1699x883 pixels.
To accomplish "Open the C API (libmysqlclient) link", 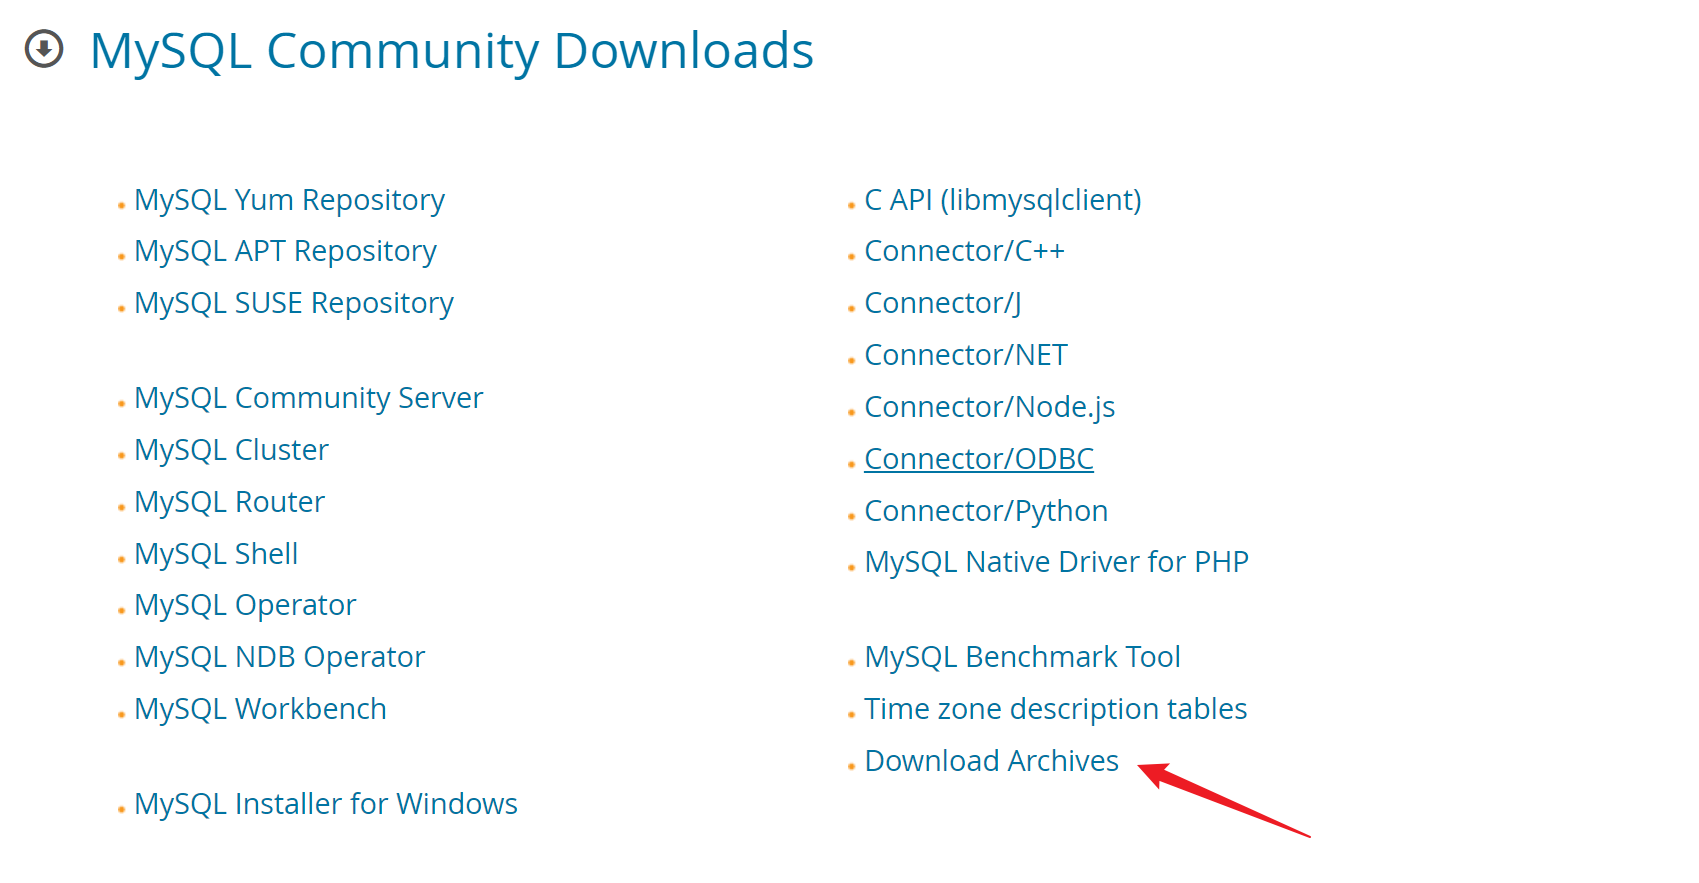I will 1002,200.
